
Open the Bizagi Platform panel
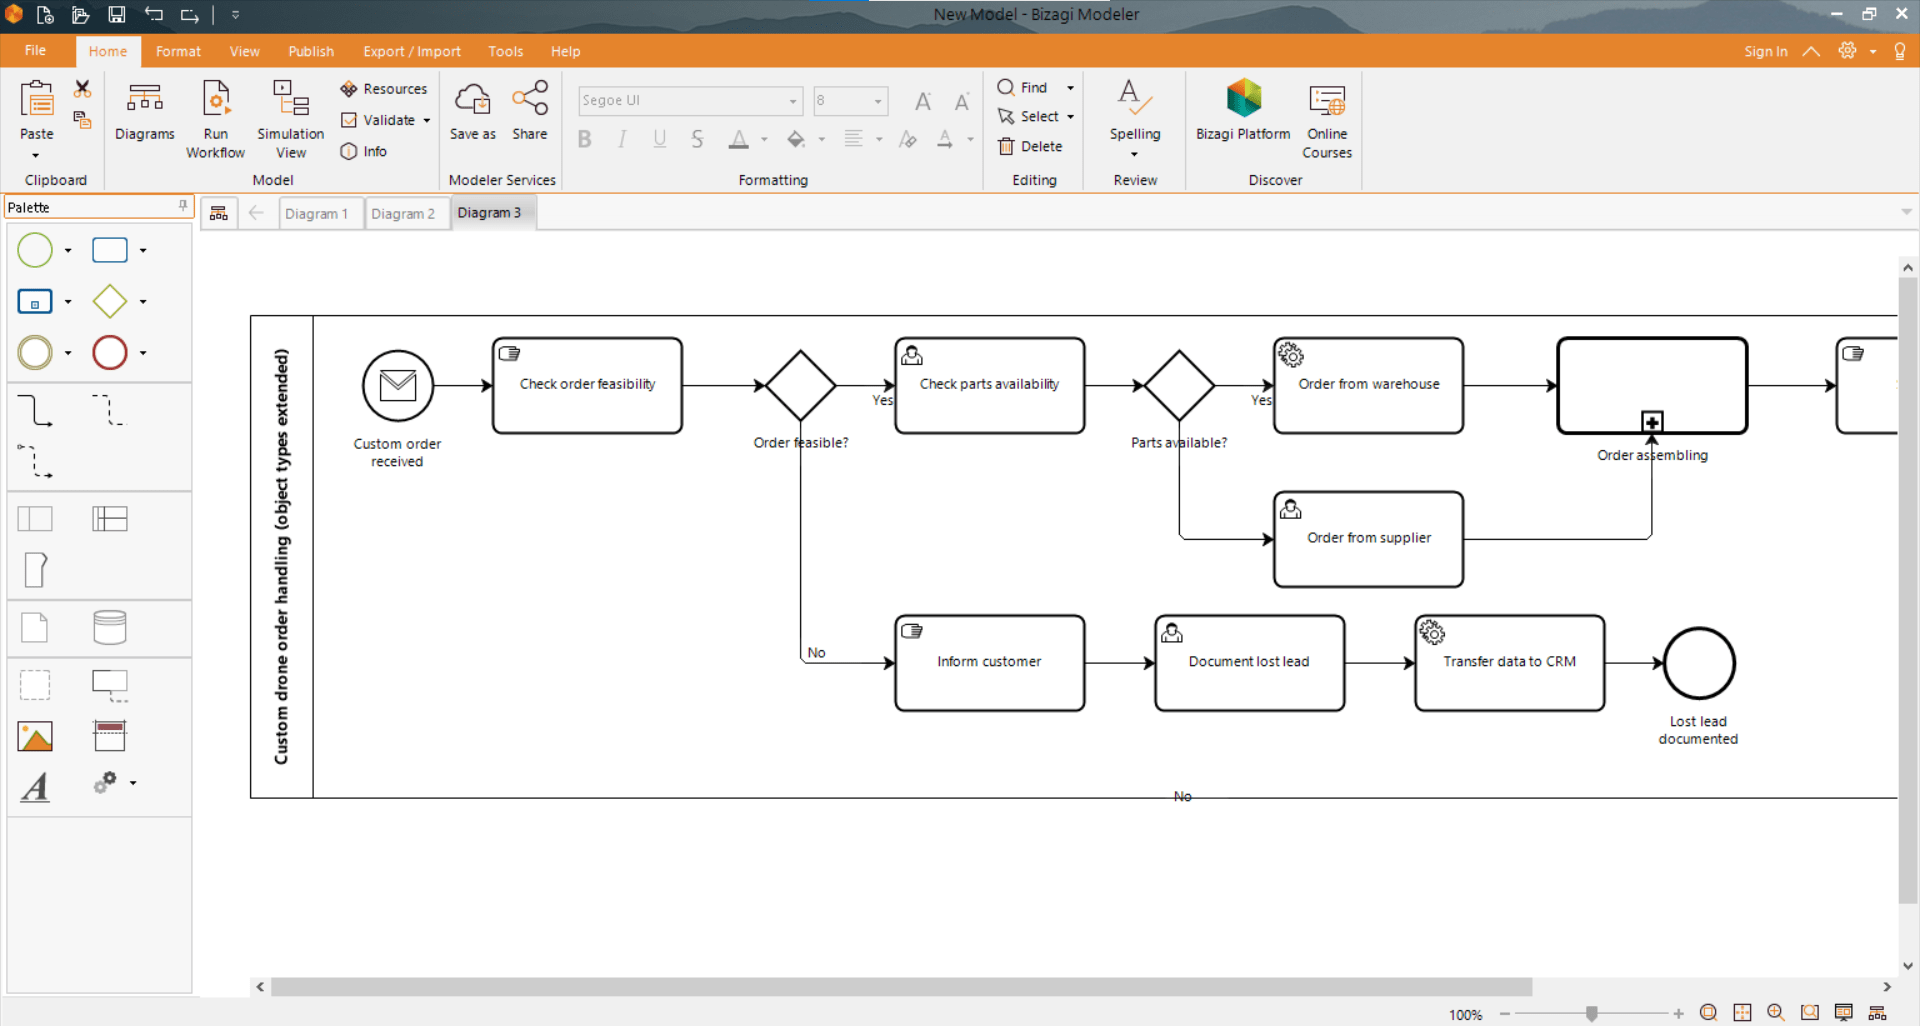point(1242,110)
